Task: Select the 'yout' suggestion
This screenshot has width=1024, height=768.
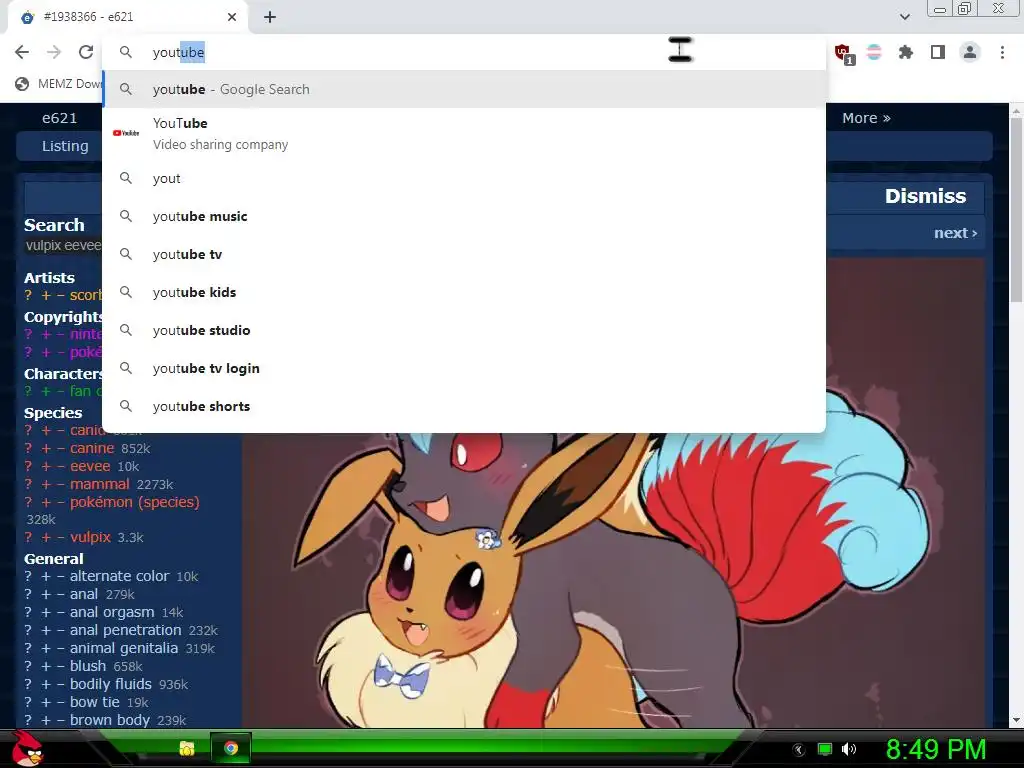Action: [x=464, y=178]
